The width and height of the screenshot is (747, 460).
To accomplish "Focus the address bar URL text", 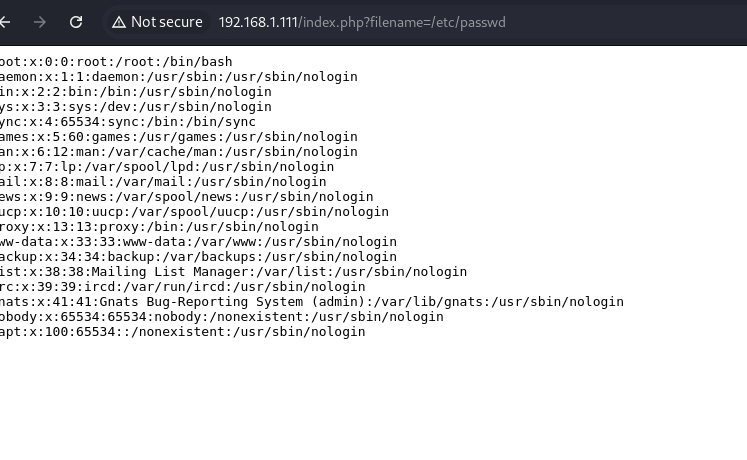I will (362, 22).
